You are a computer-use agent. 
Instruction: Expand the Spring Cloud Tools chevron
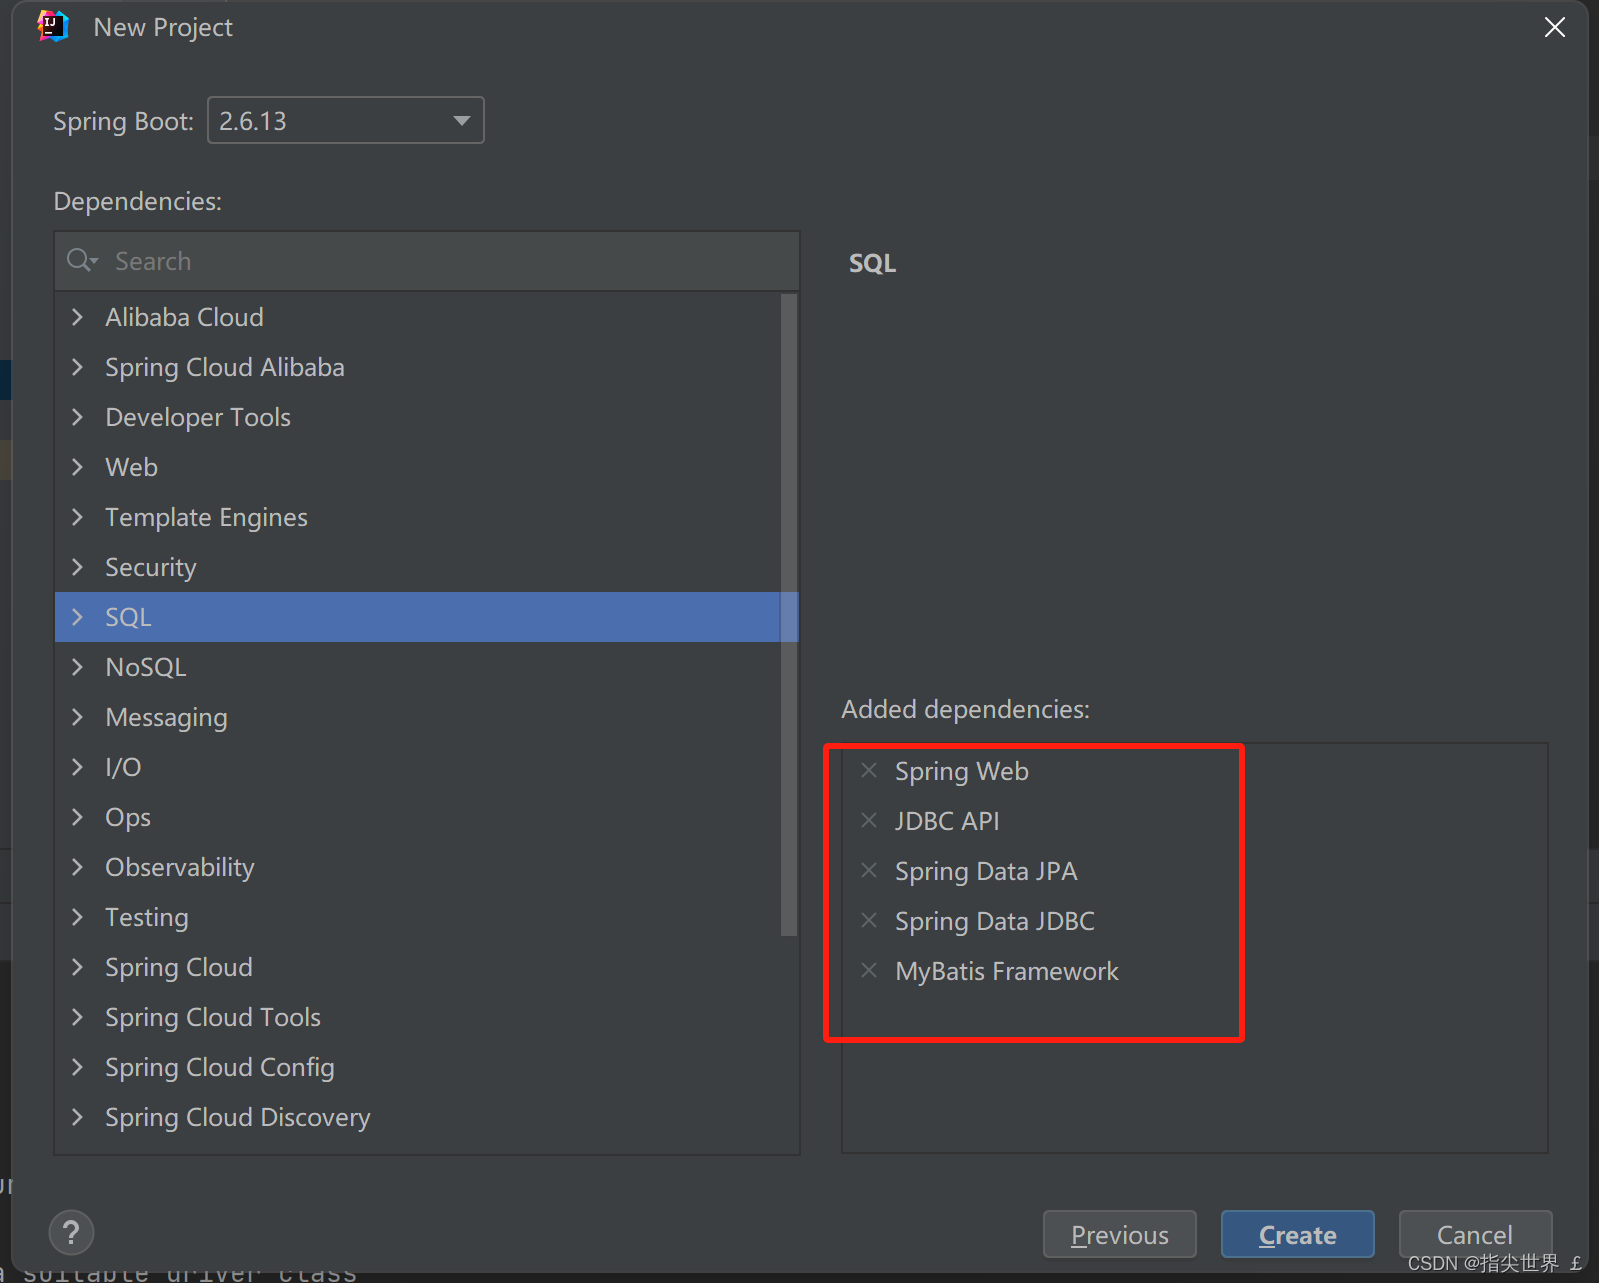click(77, 1017)
